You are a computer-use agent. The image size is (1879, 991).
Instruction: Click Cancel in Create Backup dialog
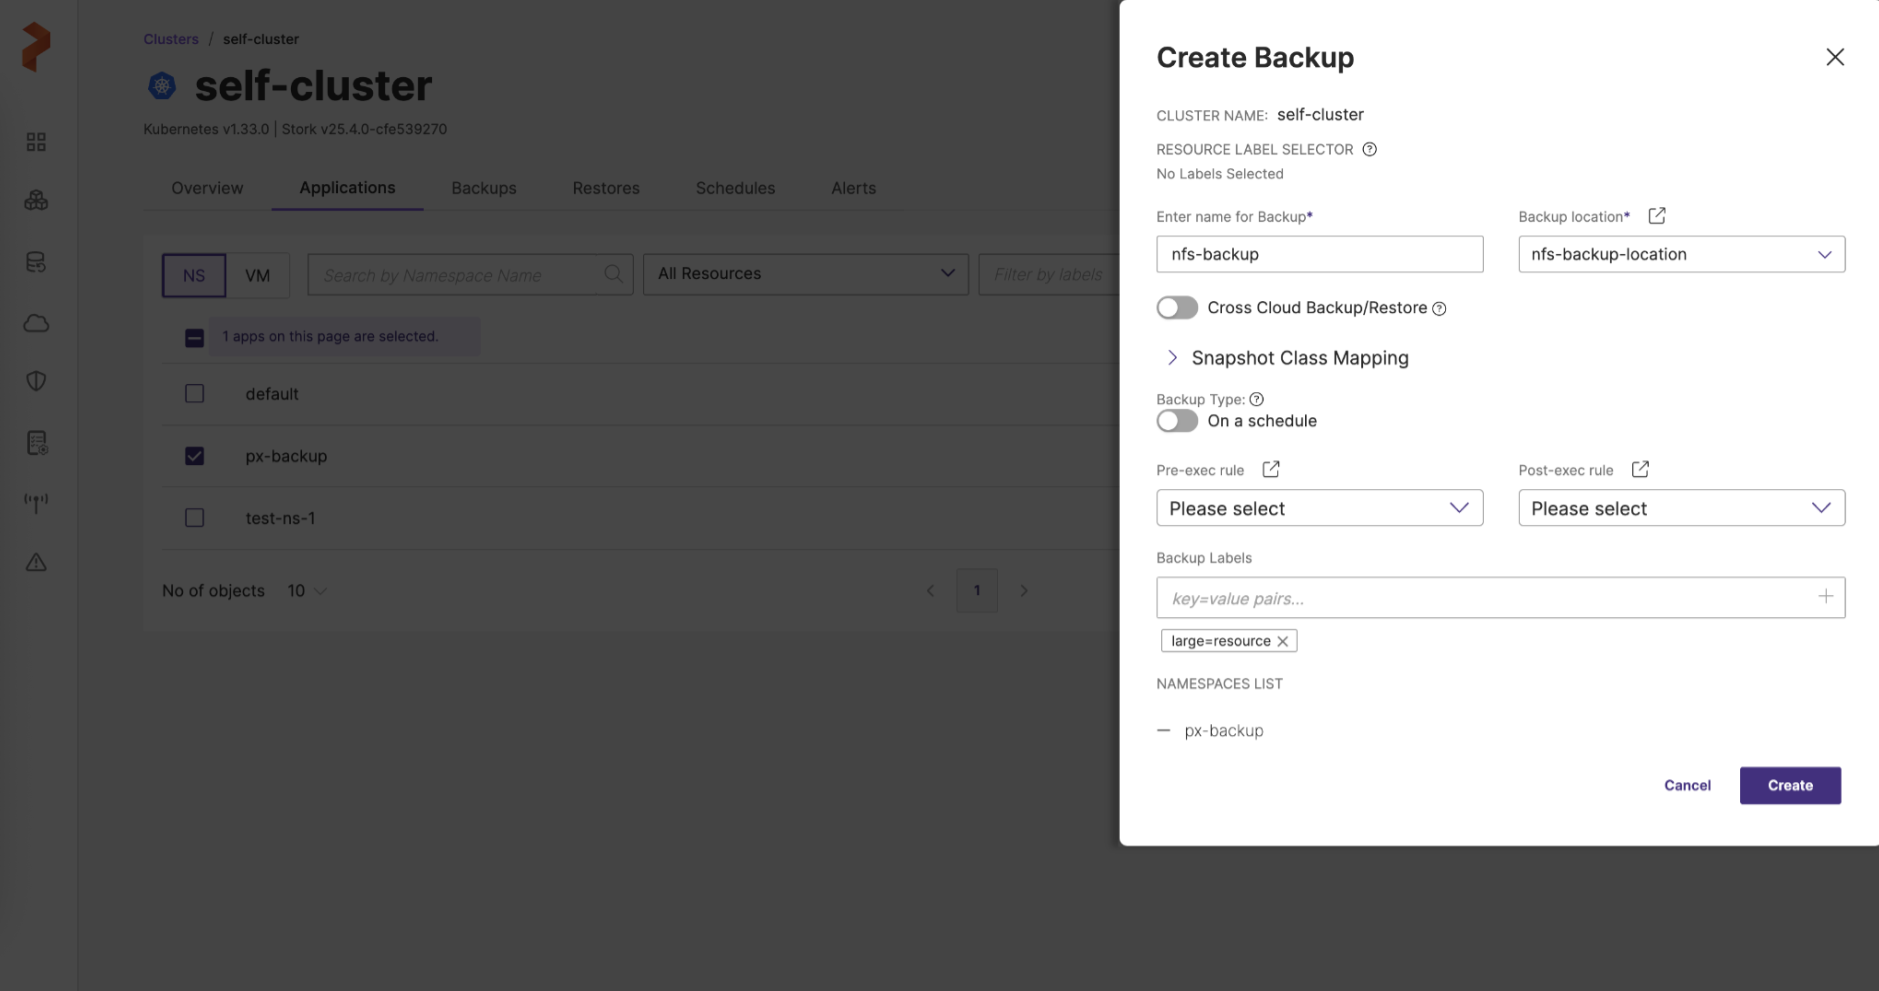pos(1687,785)
